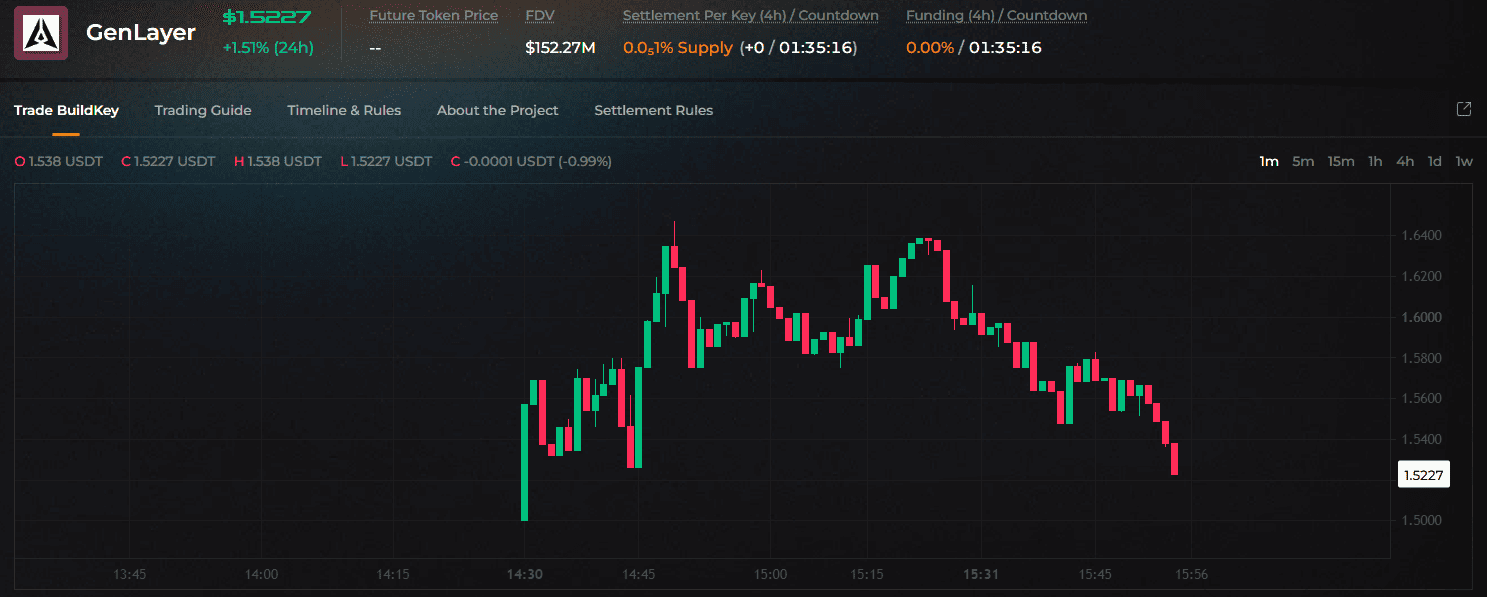The width and height of the screenshot is (1487, 597).
Task: Click the $1.5227 header price
Action: (x=267, y=17)
